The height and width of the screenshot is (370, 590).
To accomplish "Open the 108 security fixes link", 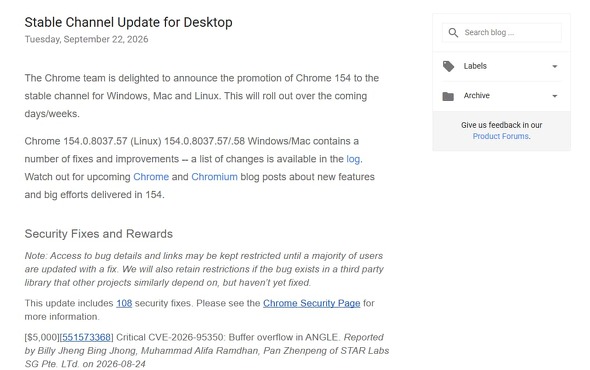I will [124, 303].
